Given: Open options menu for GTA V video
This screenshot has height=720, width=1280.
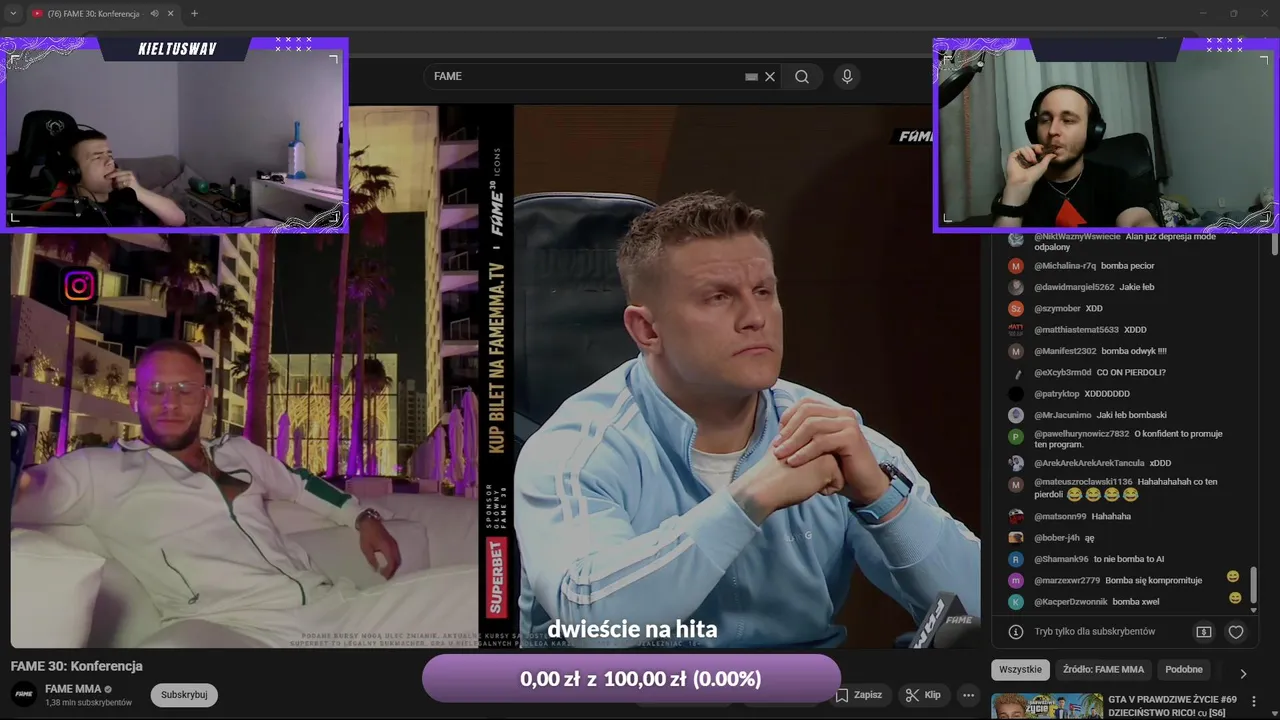Looking at the screenshot, I should tap(1254, 702).
